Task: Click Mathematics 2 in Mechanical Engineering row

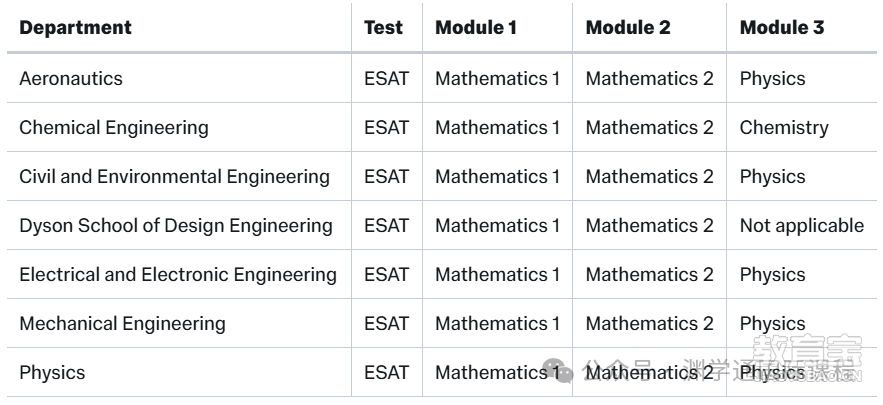Action: (649, 323)
